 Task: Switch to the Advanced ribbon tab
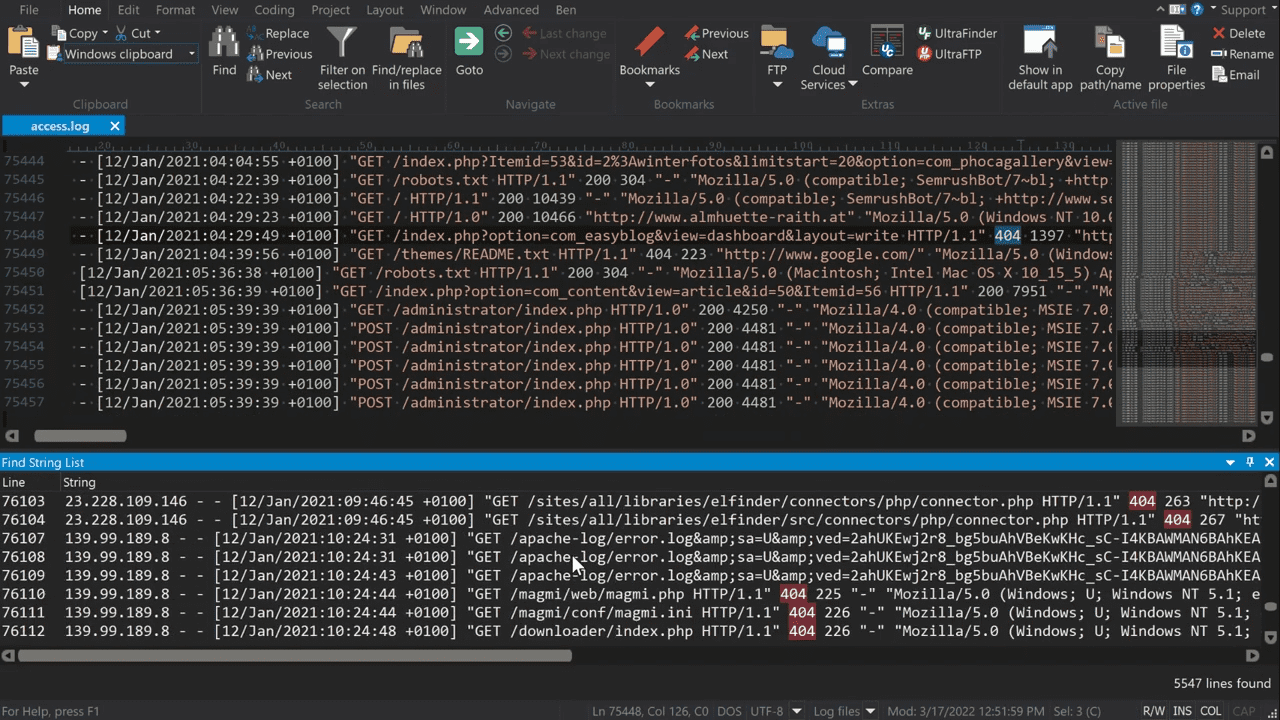[511, 10]
